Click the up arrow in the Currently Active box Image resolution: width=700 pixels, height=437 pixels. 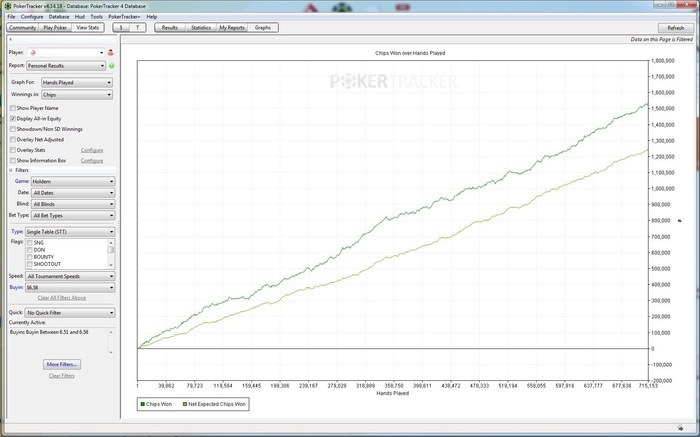tap(111, 332)
